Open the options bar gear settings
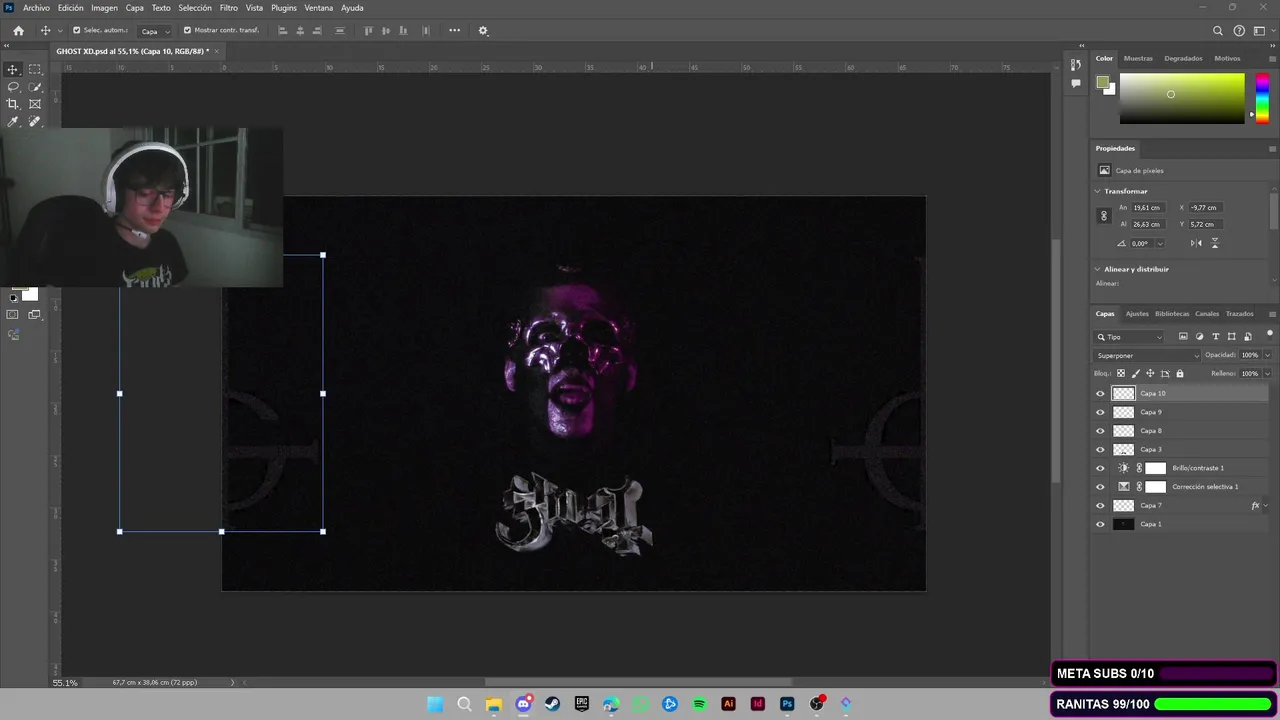 coord(483,31)
